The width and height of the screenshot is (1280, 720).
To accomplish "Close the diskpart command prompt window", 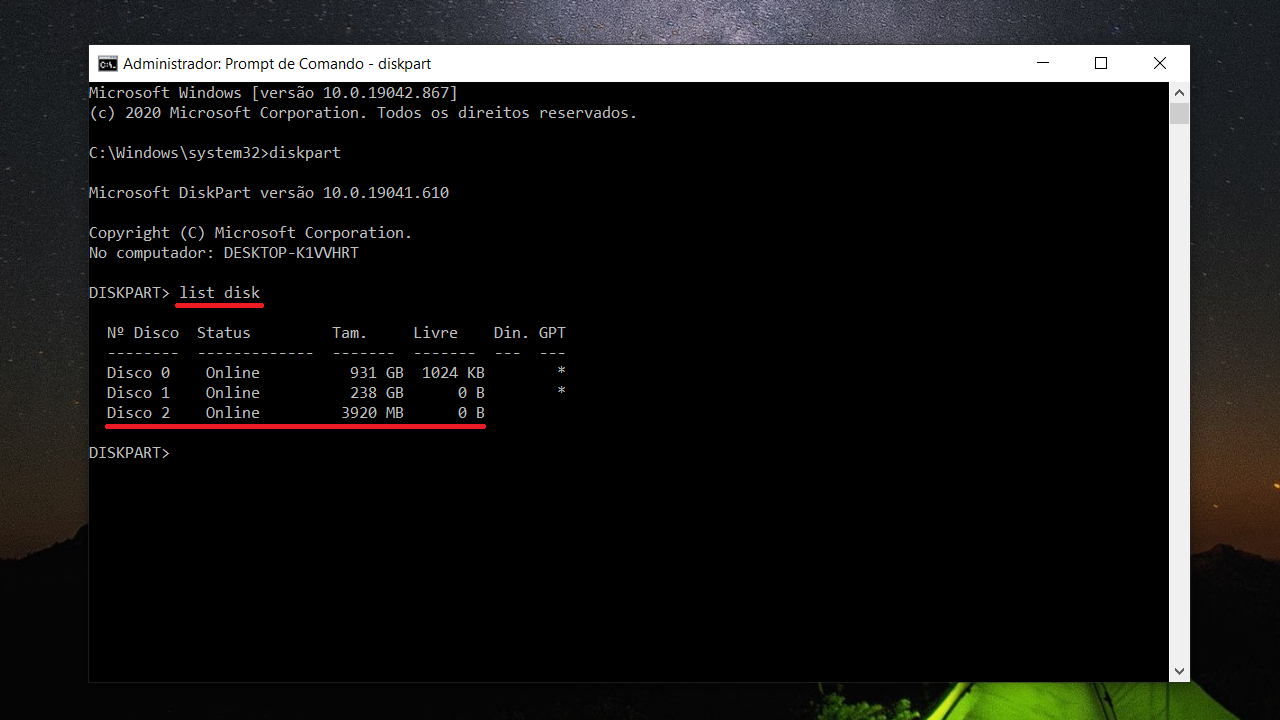I will point(1160,63).
